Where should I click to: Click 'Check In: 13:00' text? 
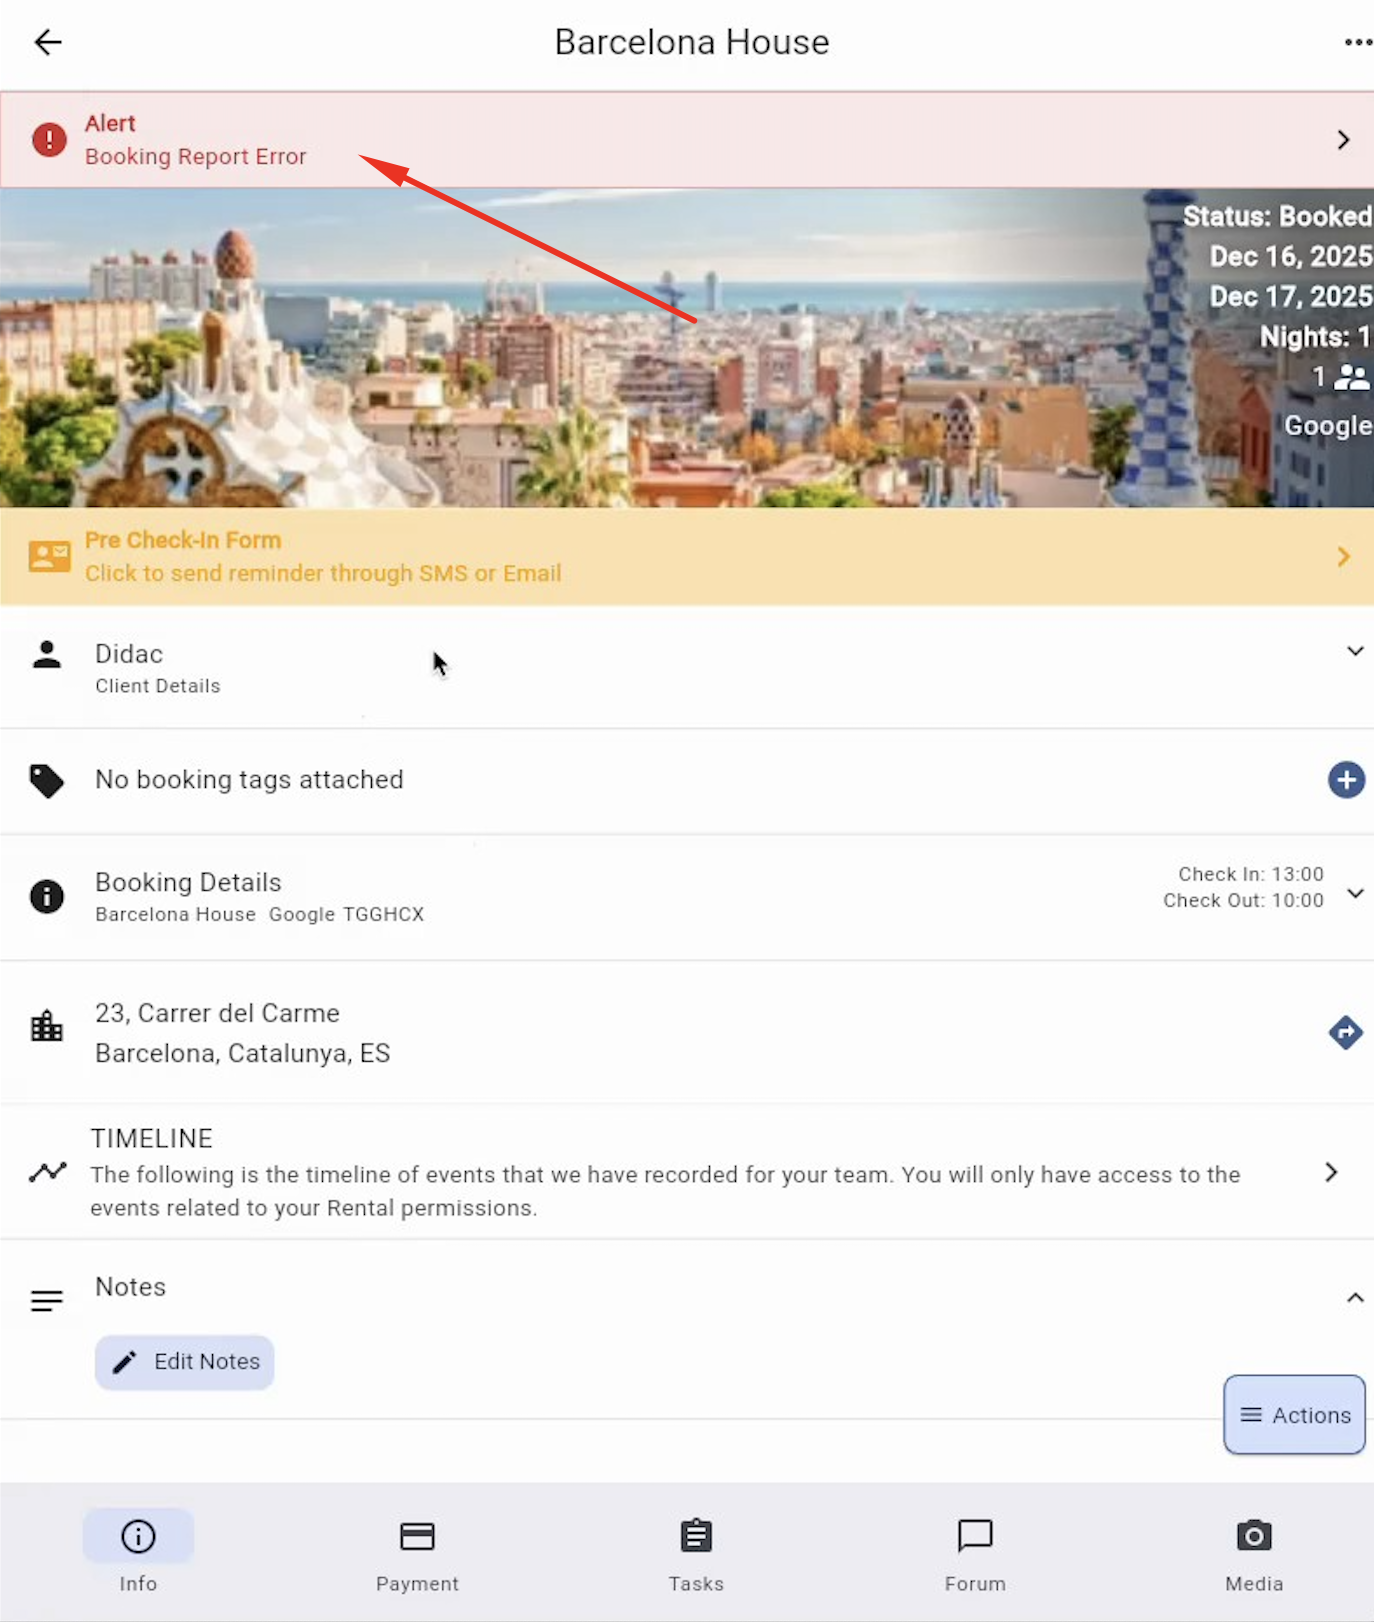pos(1251,874)
